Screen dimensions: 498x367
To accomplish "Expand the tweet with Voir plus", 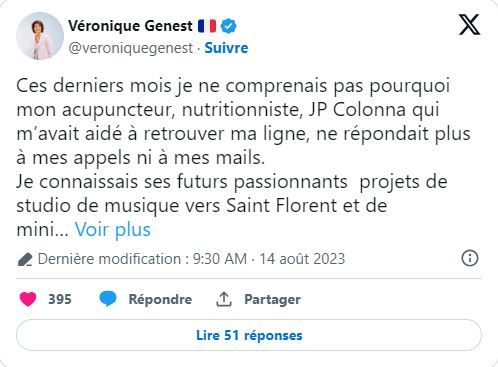I will (x=113, y=230).
